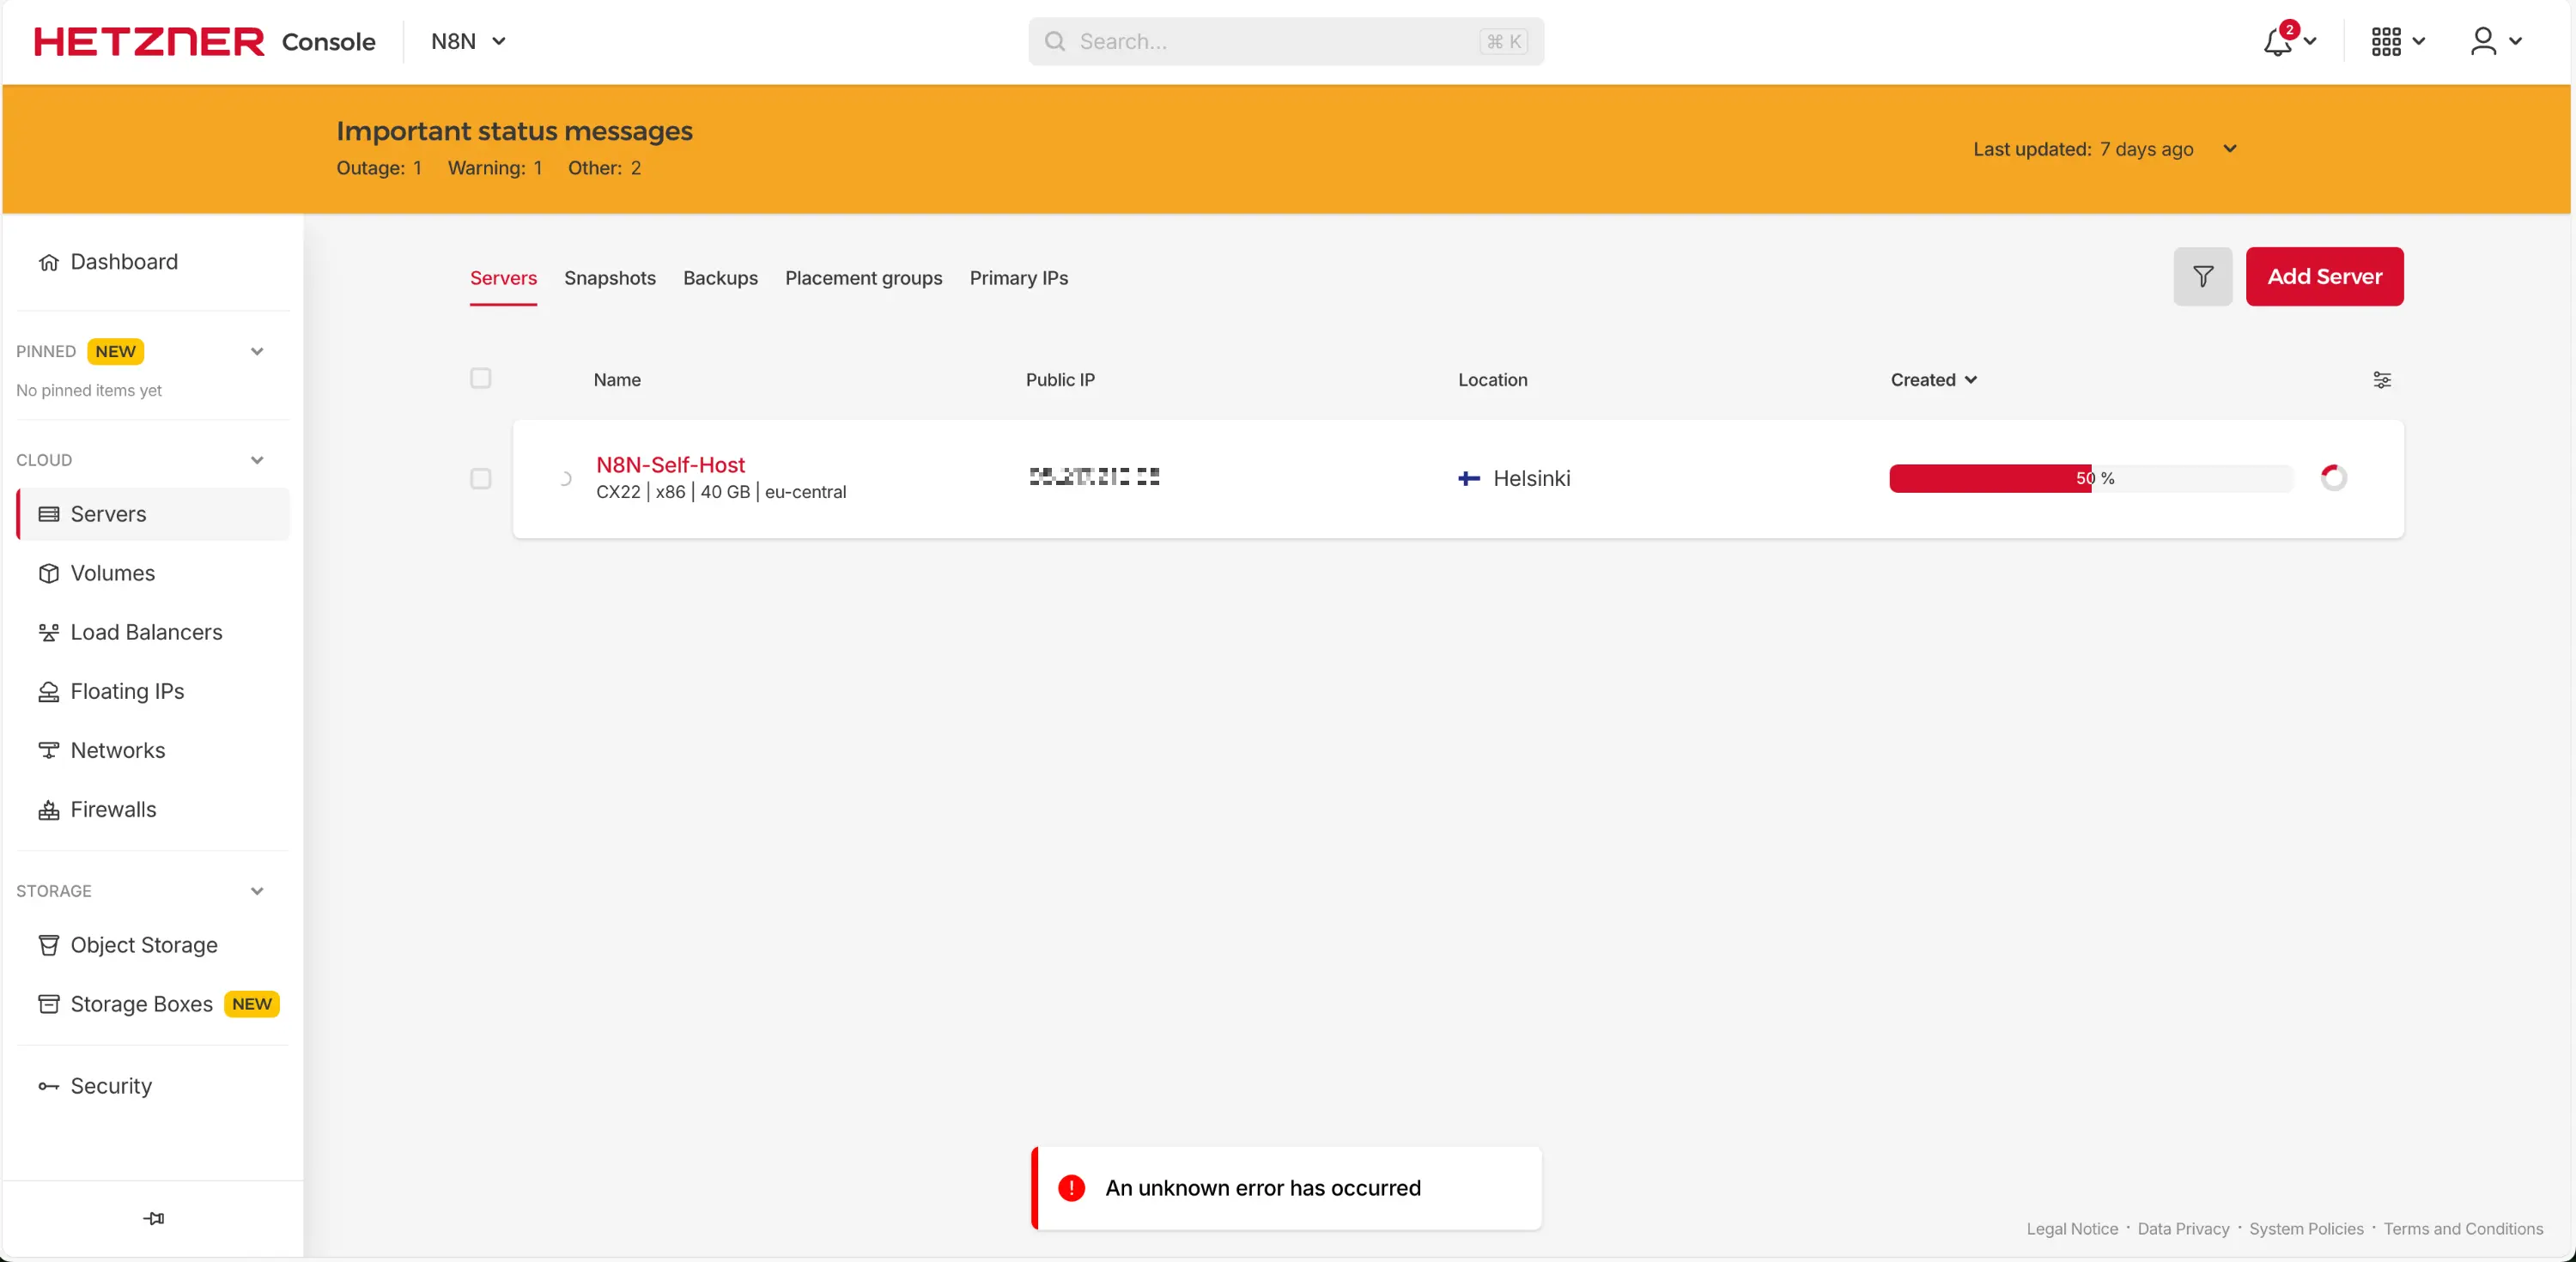Viewport: 2576px width, 1262px height.
Task: Collapse the CLOUD sidebar section
Action: click(x=257, y=460)
